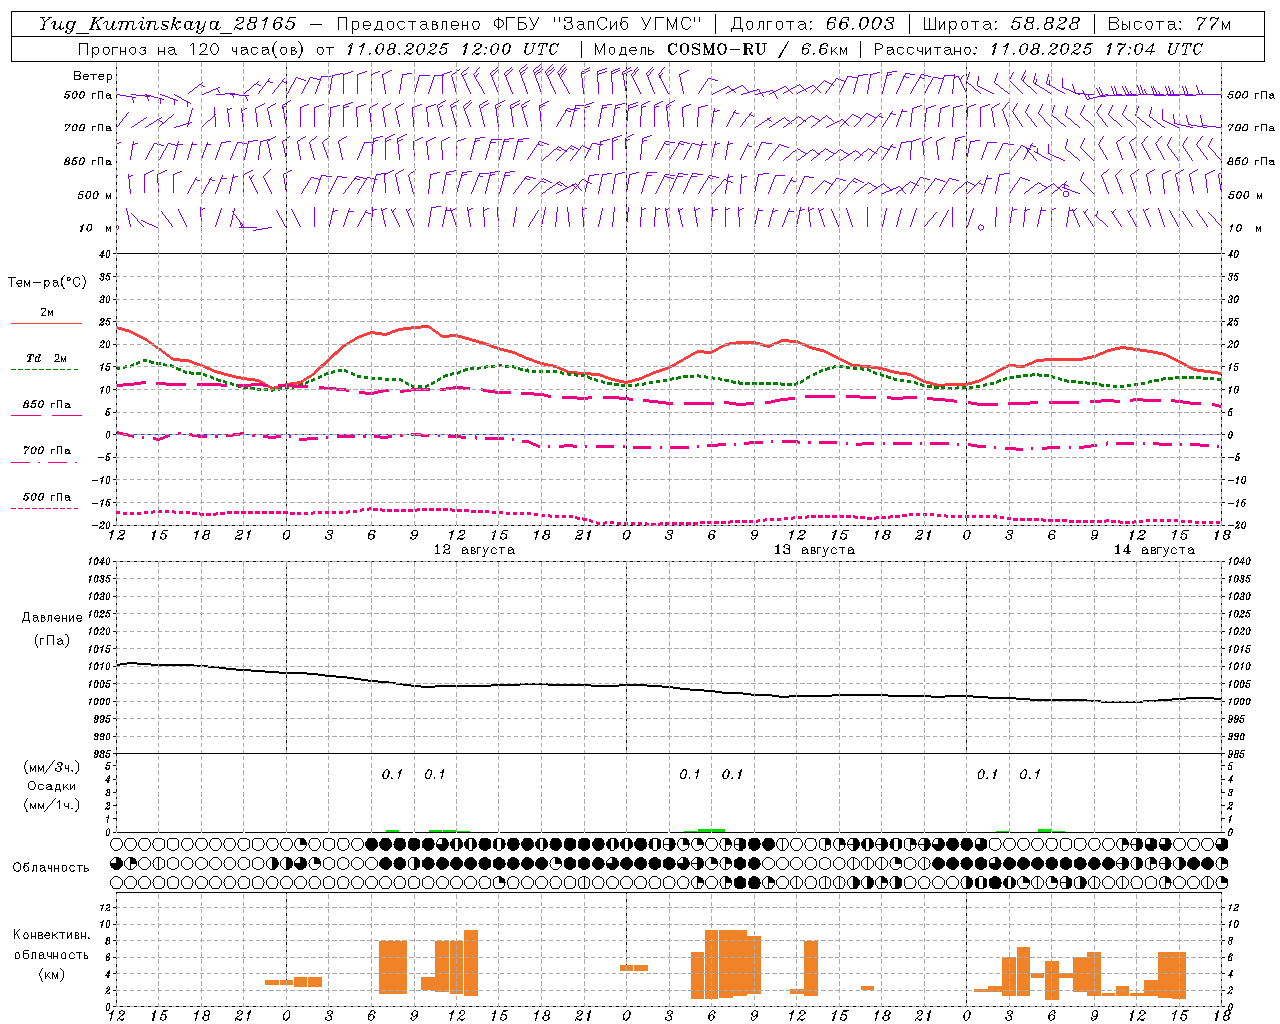Click the 12 августа date label
This screenshot has width=1280, height=1024.
(474, 550)
